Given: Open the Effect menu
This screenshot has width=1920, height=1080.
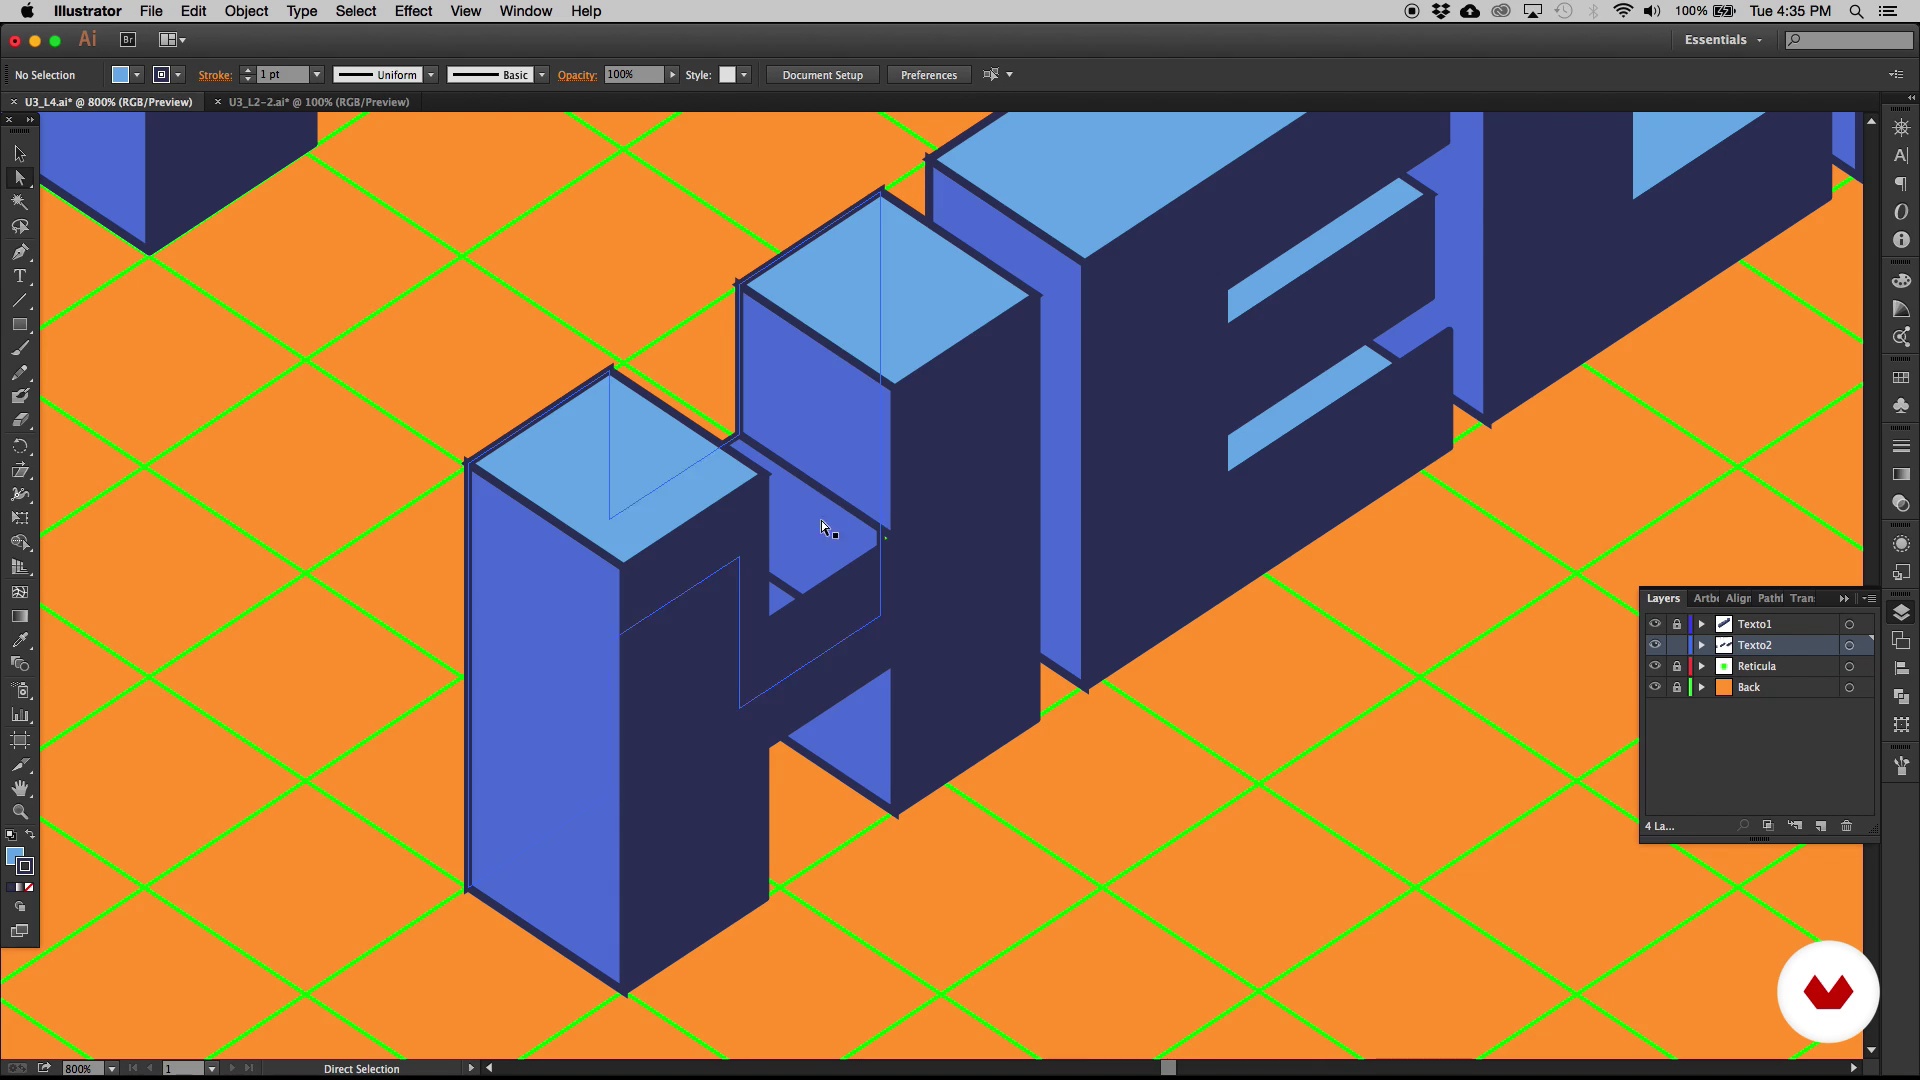Looking at the screenshot, I should 413,11.
